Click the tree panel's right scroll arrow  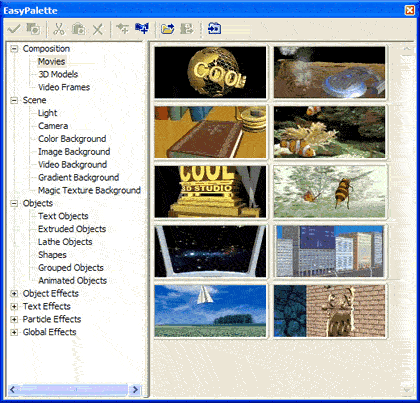[135, 389]
